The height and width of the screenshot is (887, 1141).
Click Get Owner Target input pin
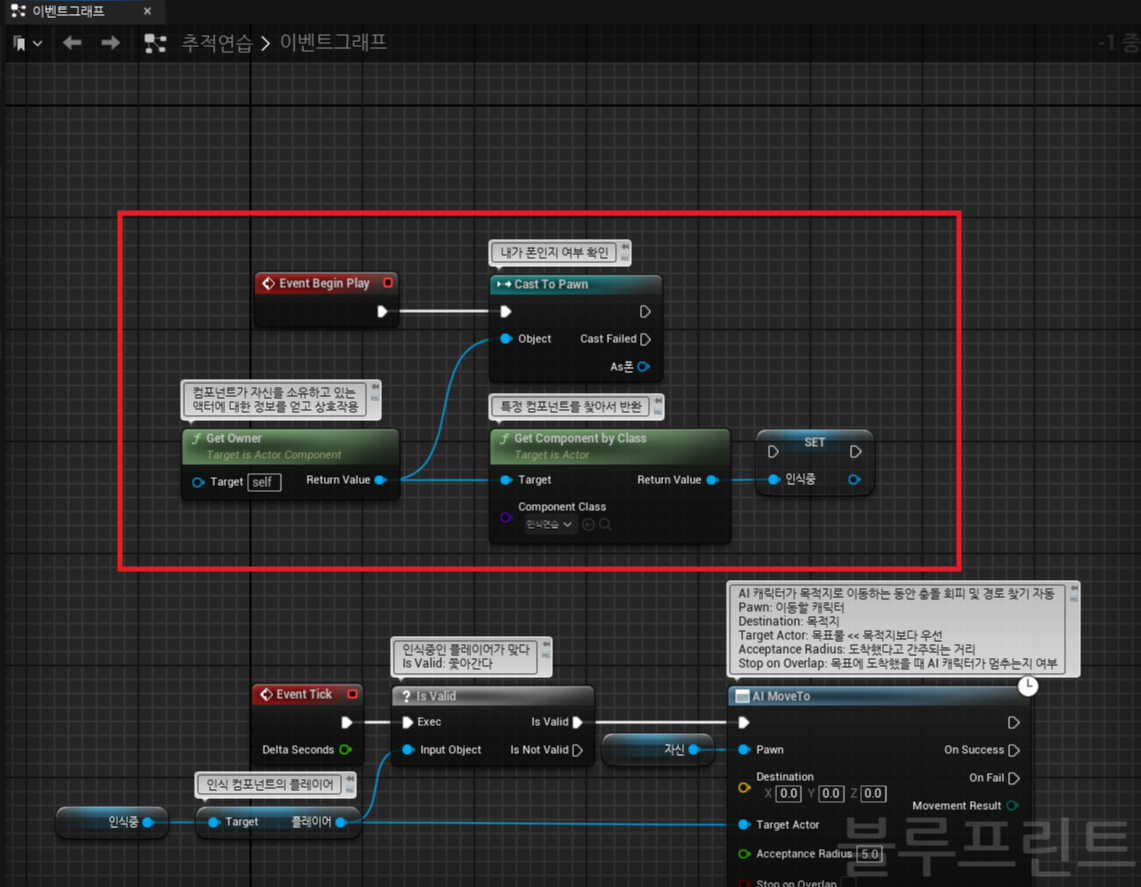click(x=198, y=482)
